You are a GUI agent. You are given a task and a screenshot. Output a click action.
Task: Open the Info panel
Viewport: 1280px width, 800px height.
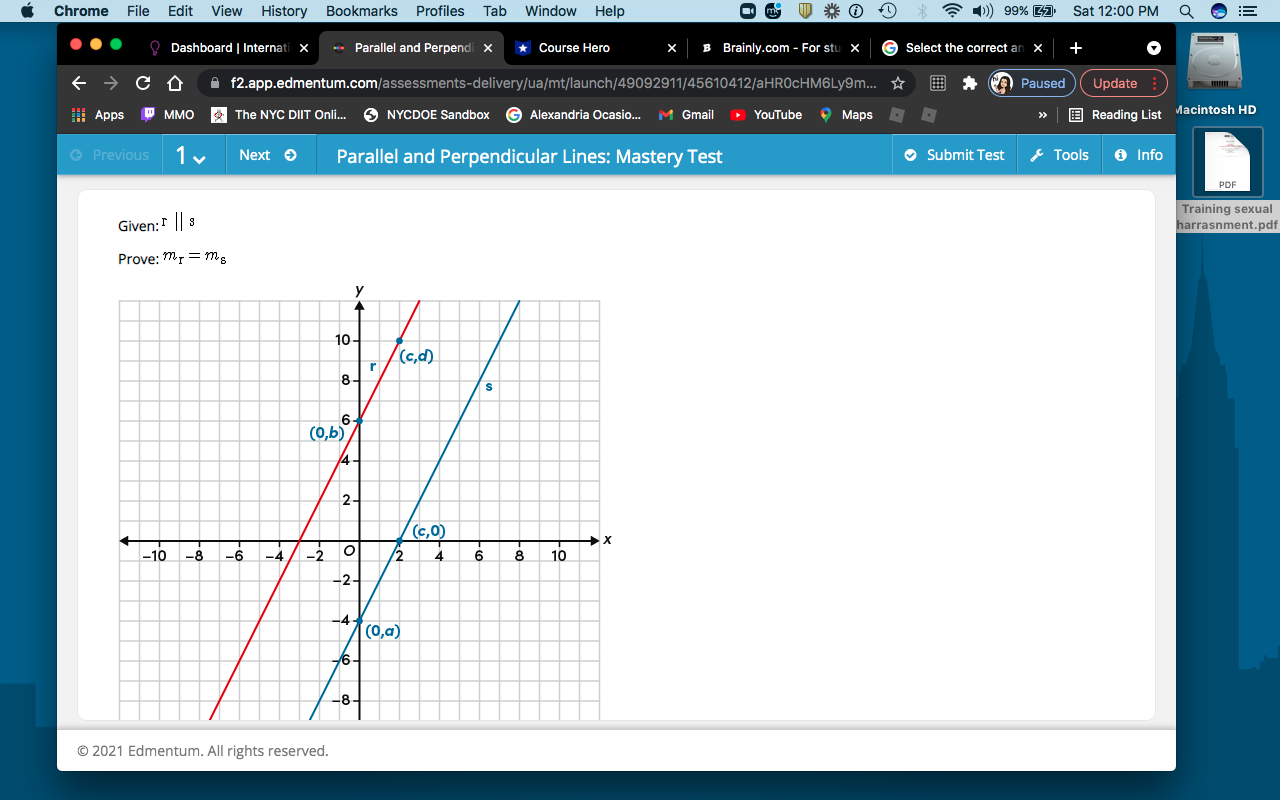click(x=1139, y=155)
